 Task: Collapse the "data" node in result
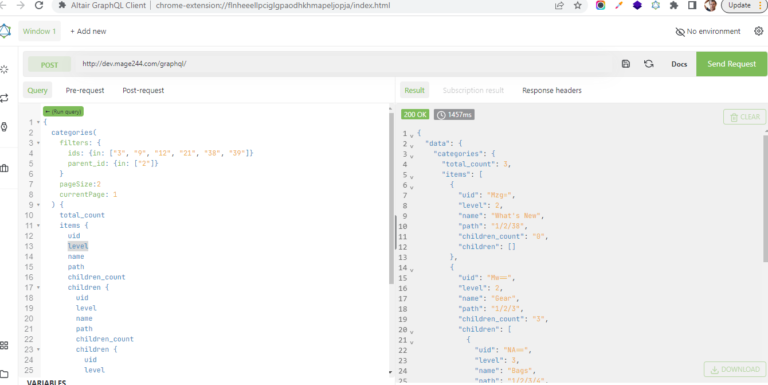pyautogui.click(x=411, y=144)
